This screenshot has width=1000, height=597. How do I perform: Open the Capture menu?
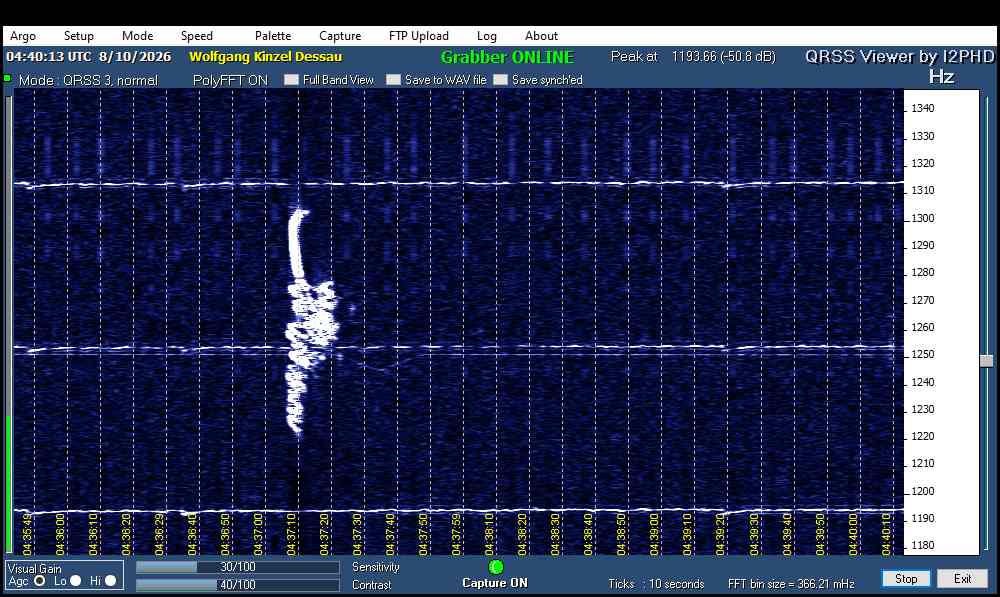pos(340,36)
